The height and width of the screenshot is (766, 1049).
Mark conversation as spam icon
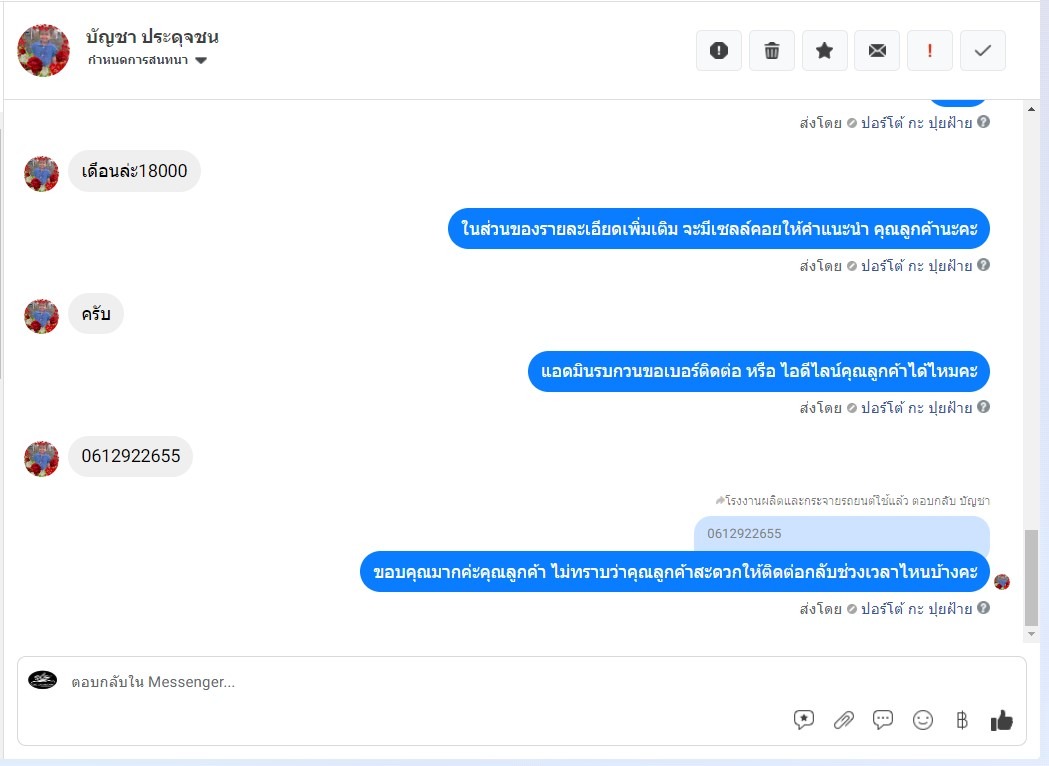719,50
